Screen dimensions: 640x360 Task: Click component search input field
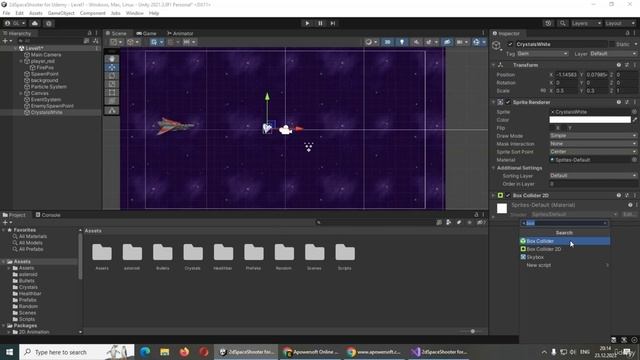tap(564, 223)
